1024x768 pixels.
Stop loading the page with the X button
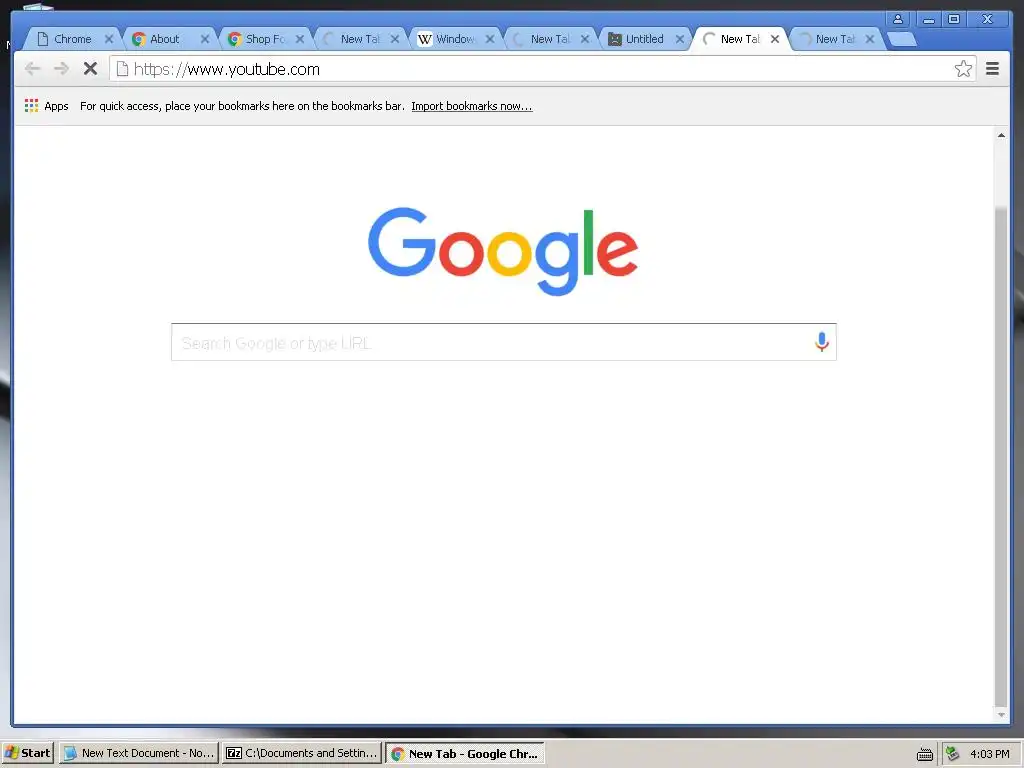click(90, 69)
